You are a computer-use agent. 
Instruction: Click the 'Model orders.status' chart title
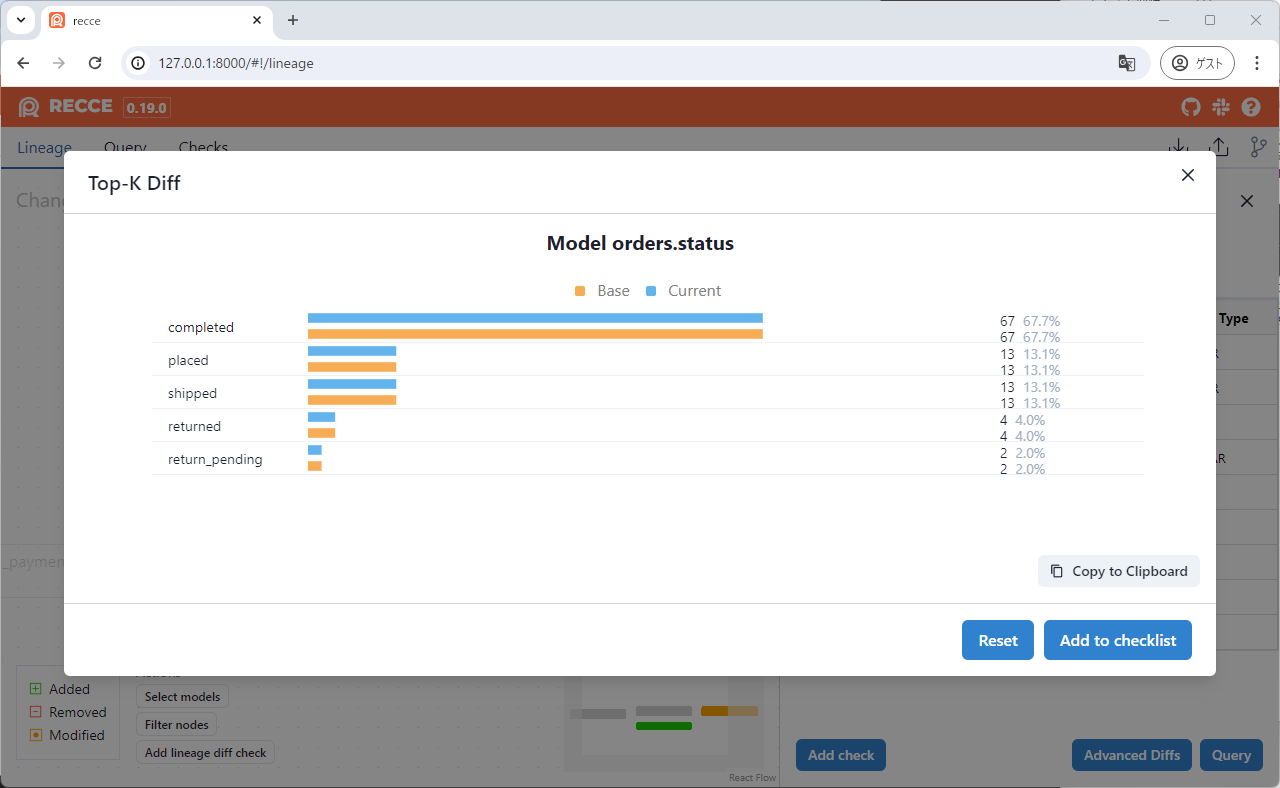point(640,243)
